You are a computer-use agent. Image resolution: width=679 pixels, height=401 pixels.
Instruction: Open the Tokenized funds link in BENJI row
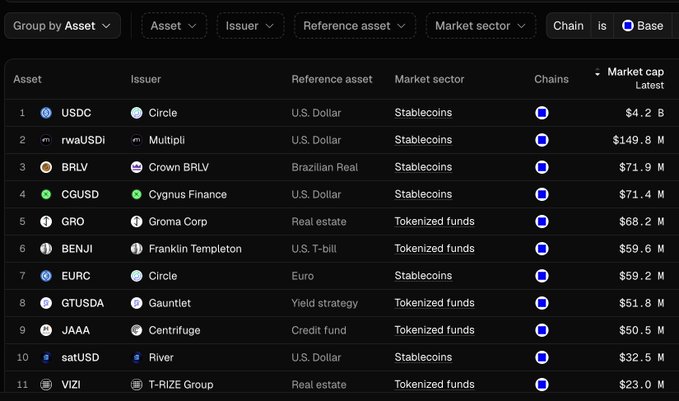(434, 249)
